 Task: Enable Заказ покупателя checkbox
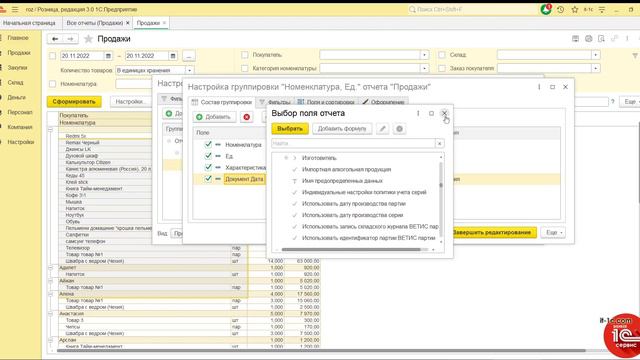[442, 68]
